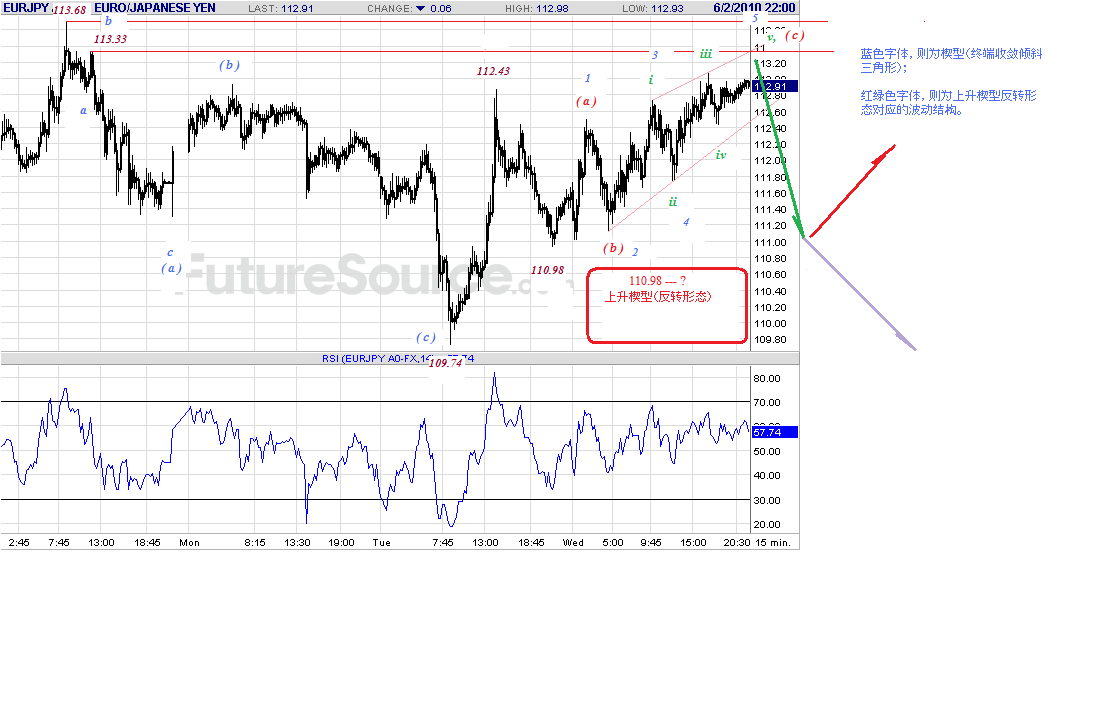Click the 13:30 time axis label

[x=297, y=542]
